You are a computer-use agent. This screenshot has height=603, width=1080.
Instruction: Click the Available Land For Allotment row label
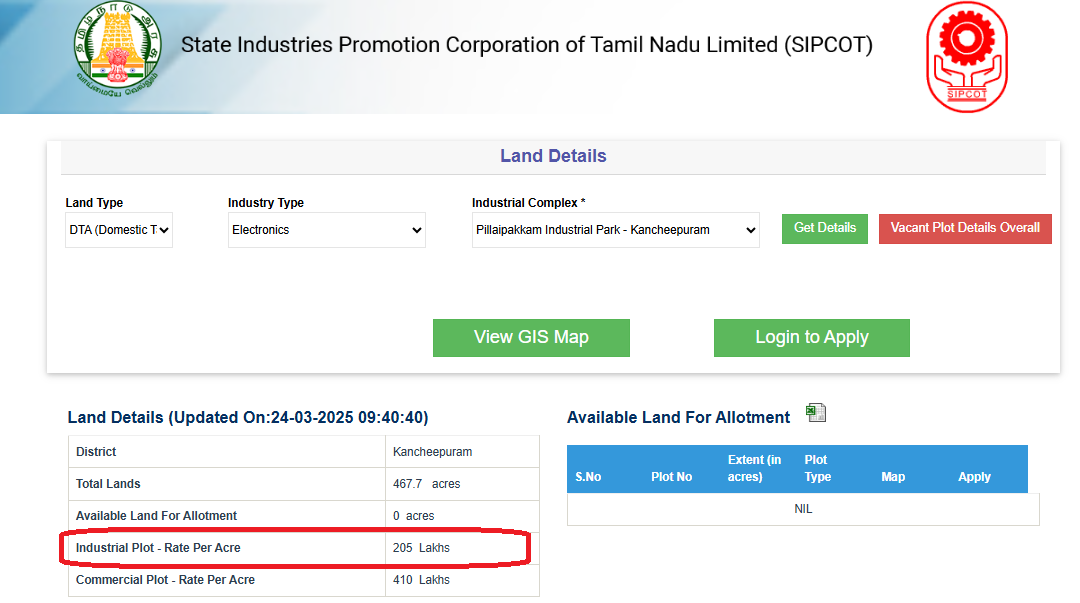156,515
